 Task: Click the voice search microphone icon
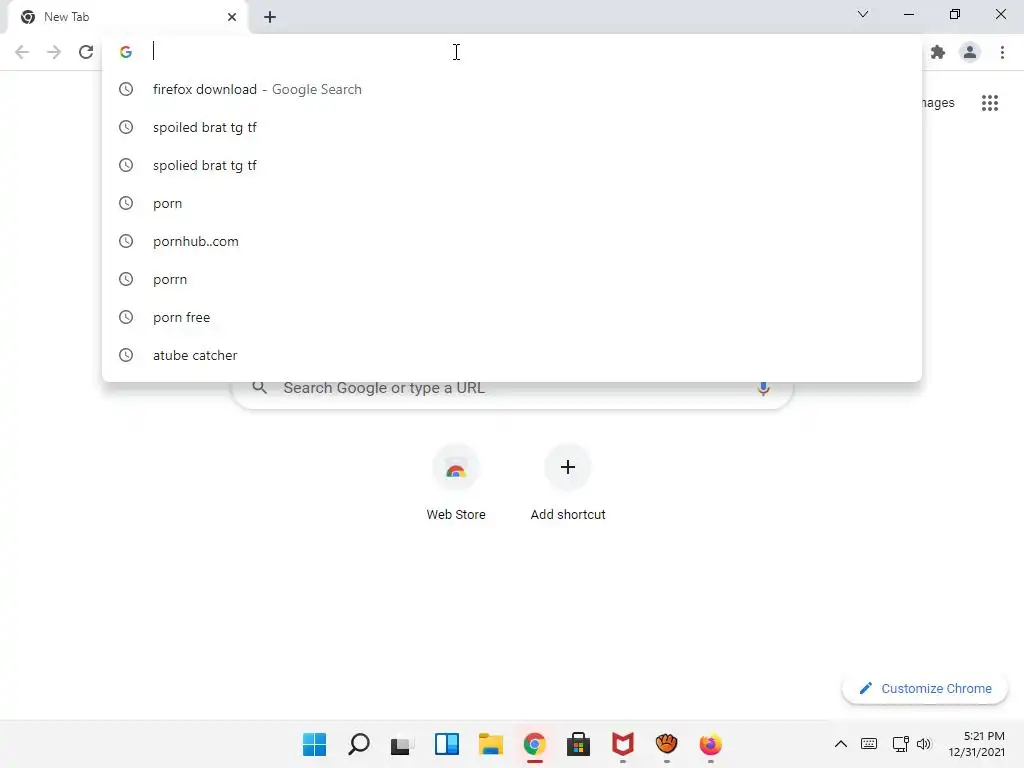(x=763, y=388)
